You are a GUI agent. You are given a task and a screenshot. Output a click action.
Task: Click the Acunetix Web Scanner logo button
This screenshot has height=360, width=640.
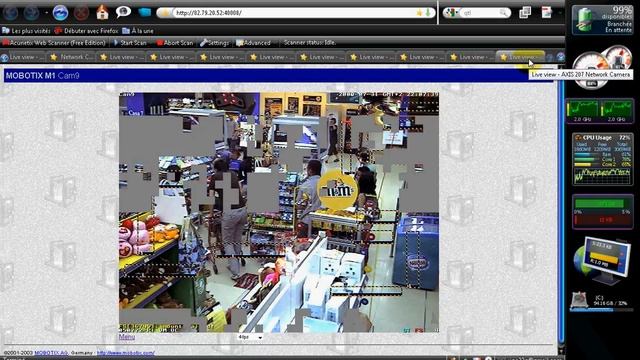(x=54, y=42)
